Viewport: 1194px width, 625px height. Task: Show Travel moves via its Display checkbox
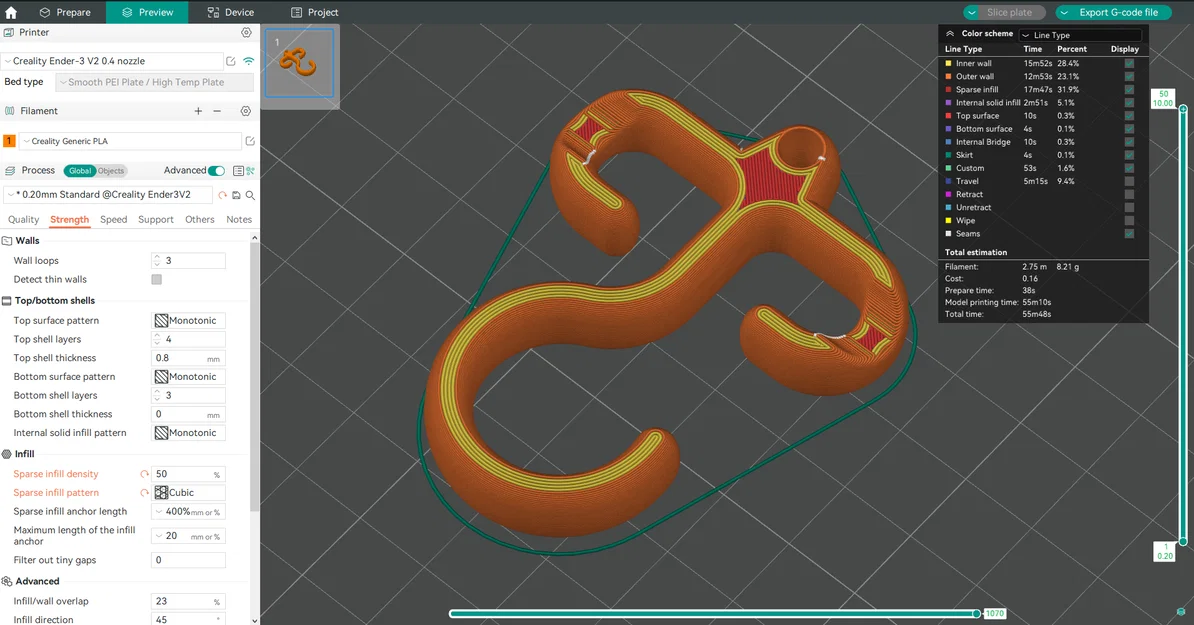[x=1129, y=181]
